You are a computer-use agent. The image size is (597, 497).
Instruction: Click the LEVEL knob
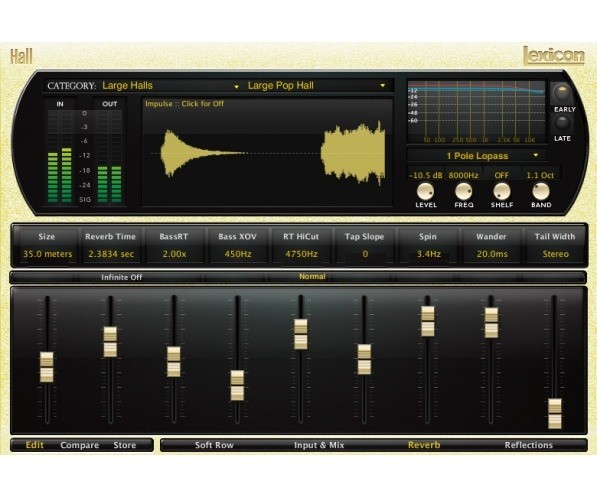(x=425, y=191)
